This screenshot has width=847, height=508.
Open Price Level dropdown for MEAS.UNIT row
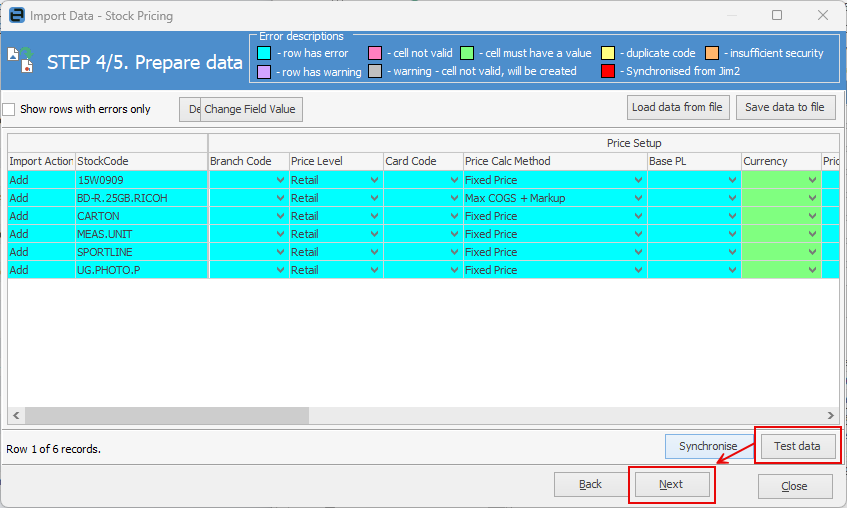pyautogui.click(x=374, y=234)
